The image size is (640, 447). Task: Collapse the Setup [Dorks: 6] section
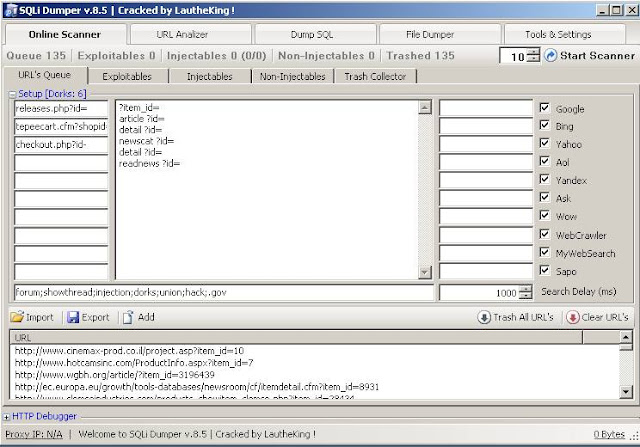pos(12,94)
